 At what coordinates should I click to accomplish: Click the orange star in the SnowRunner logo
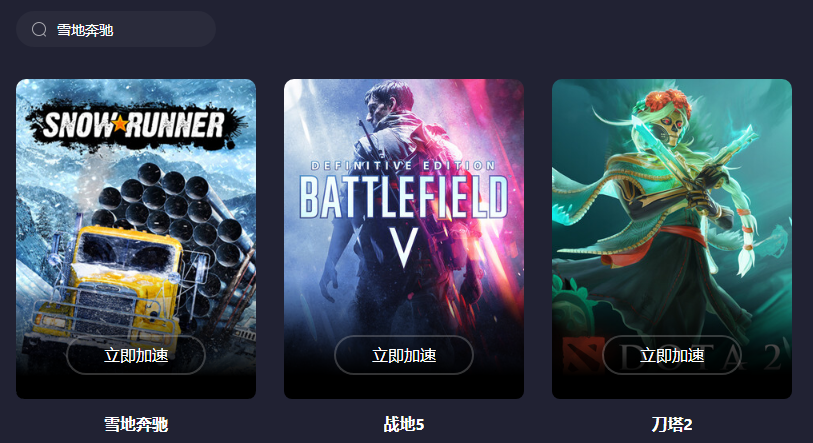(120, 123)
